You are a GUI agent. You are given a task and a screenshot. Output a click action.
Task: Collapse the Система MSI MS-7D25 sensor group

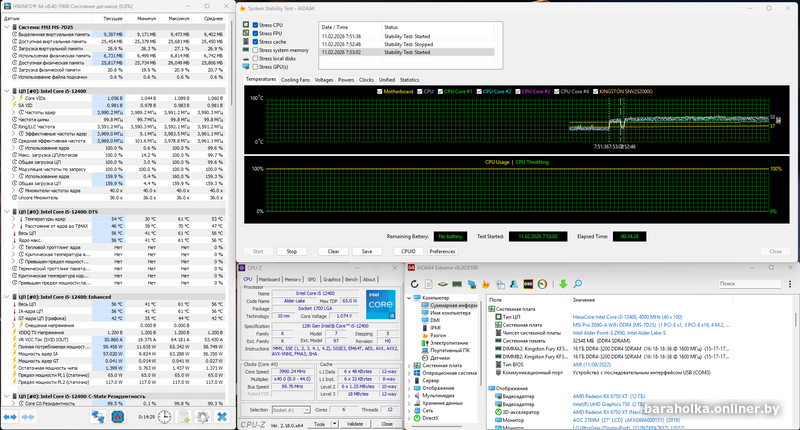(5, 26)
